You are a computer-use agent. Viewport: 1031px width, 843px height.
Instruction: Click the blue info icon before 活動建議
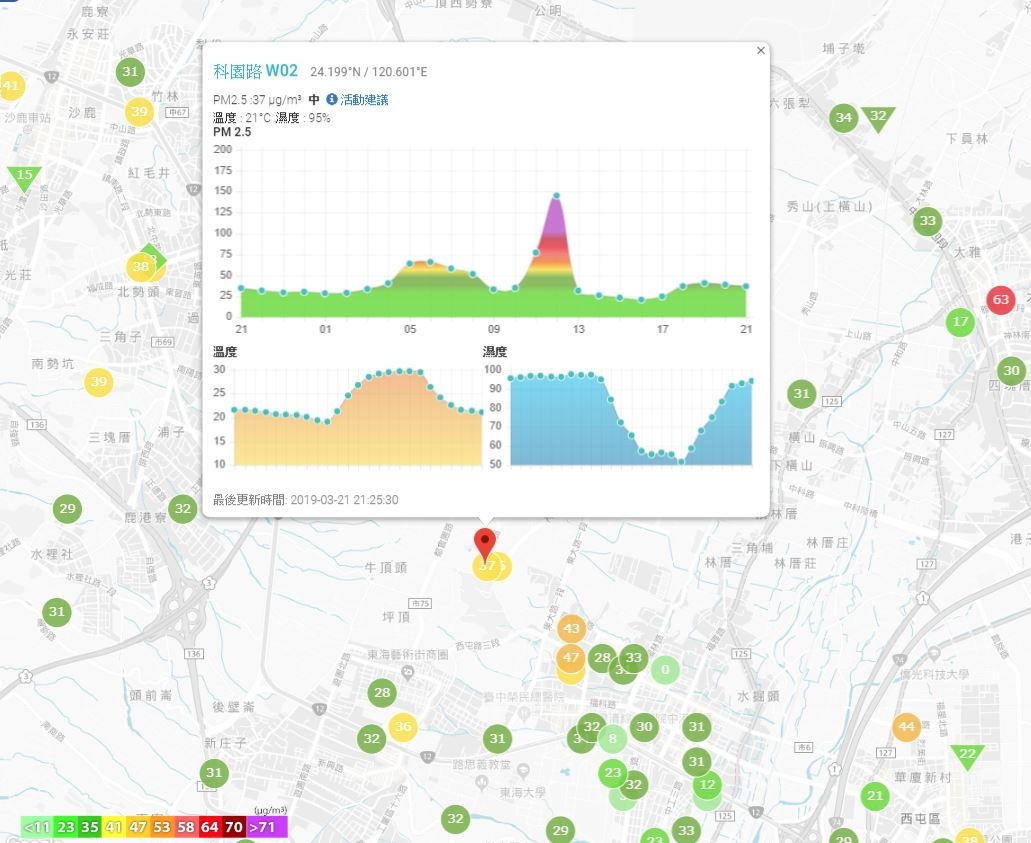332,99
